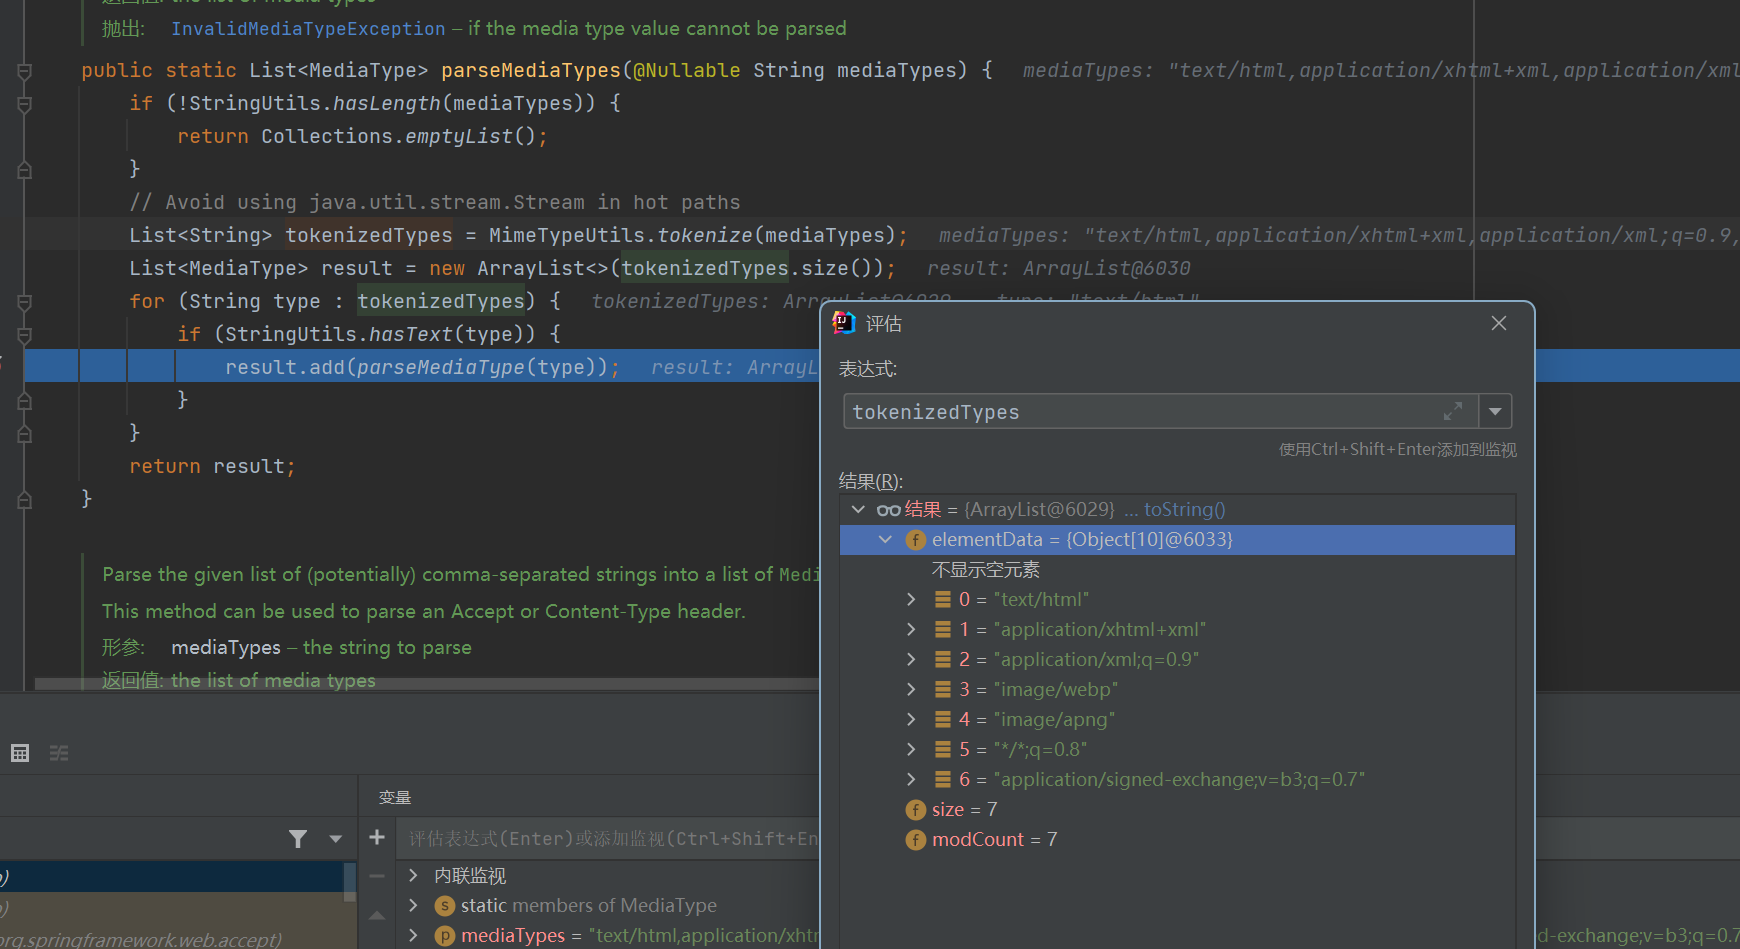The width and height of the screenshot is (1740, 949).
Task: Click the filter frames funnel icon
Action: click(298, 839)
